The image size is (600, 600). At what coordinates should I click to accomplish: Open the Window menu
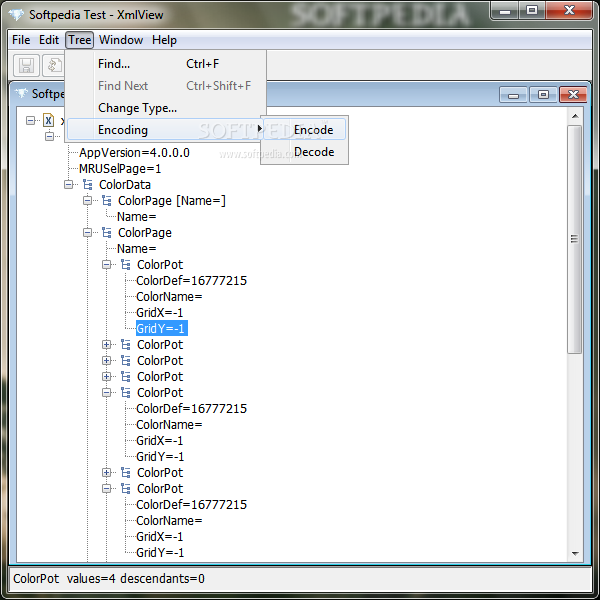coord(121,40)
